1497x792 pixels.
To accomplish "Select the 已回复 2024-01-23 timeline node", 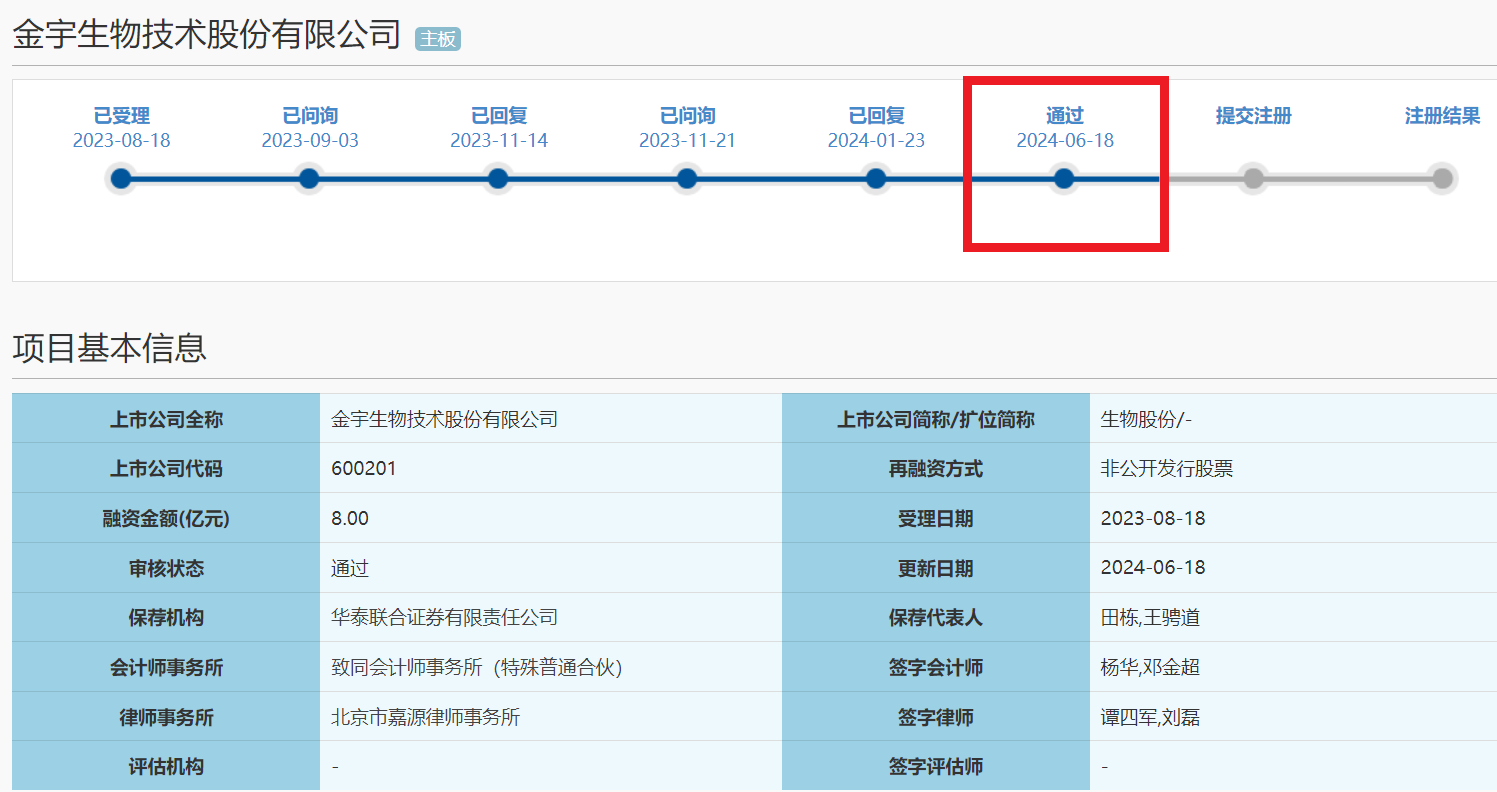I will [x=875, y=179].
